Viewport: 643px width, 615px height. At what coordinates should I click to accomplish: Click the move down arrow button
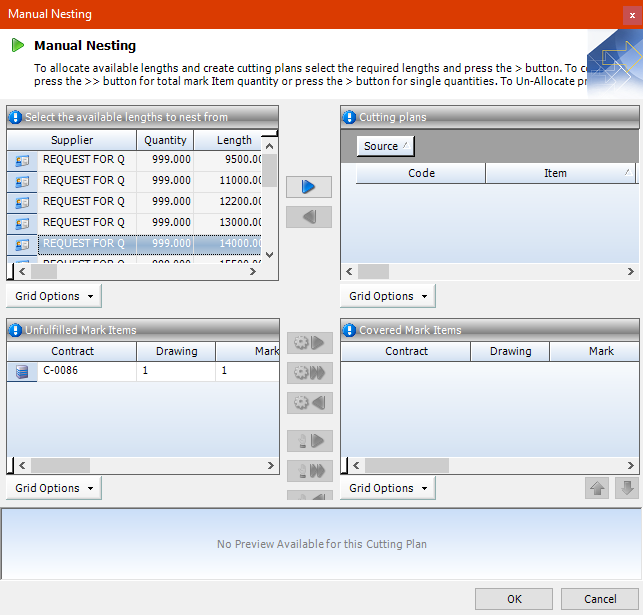[x=627, y=488]
